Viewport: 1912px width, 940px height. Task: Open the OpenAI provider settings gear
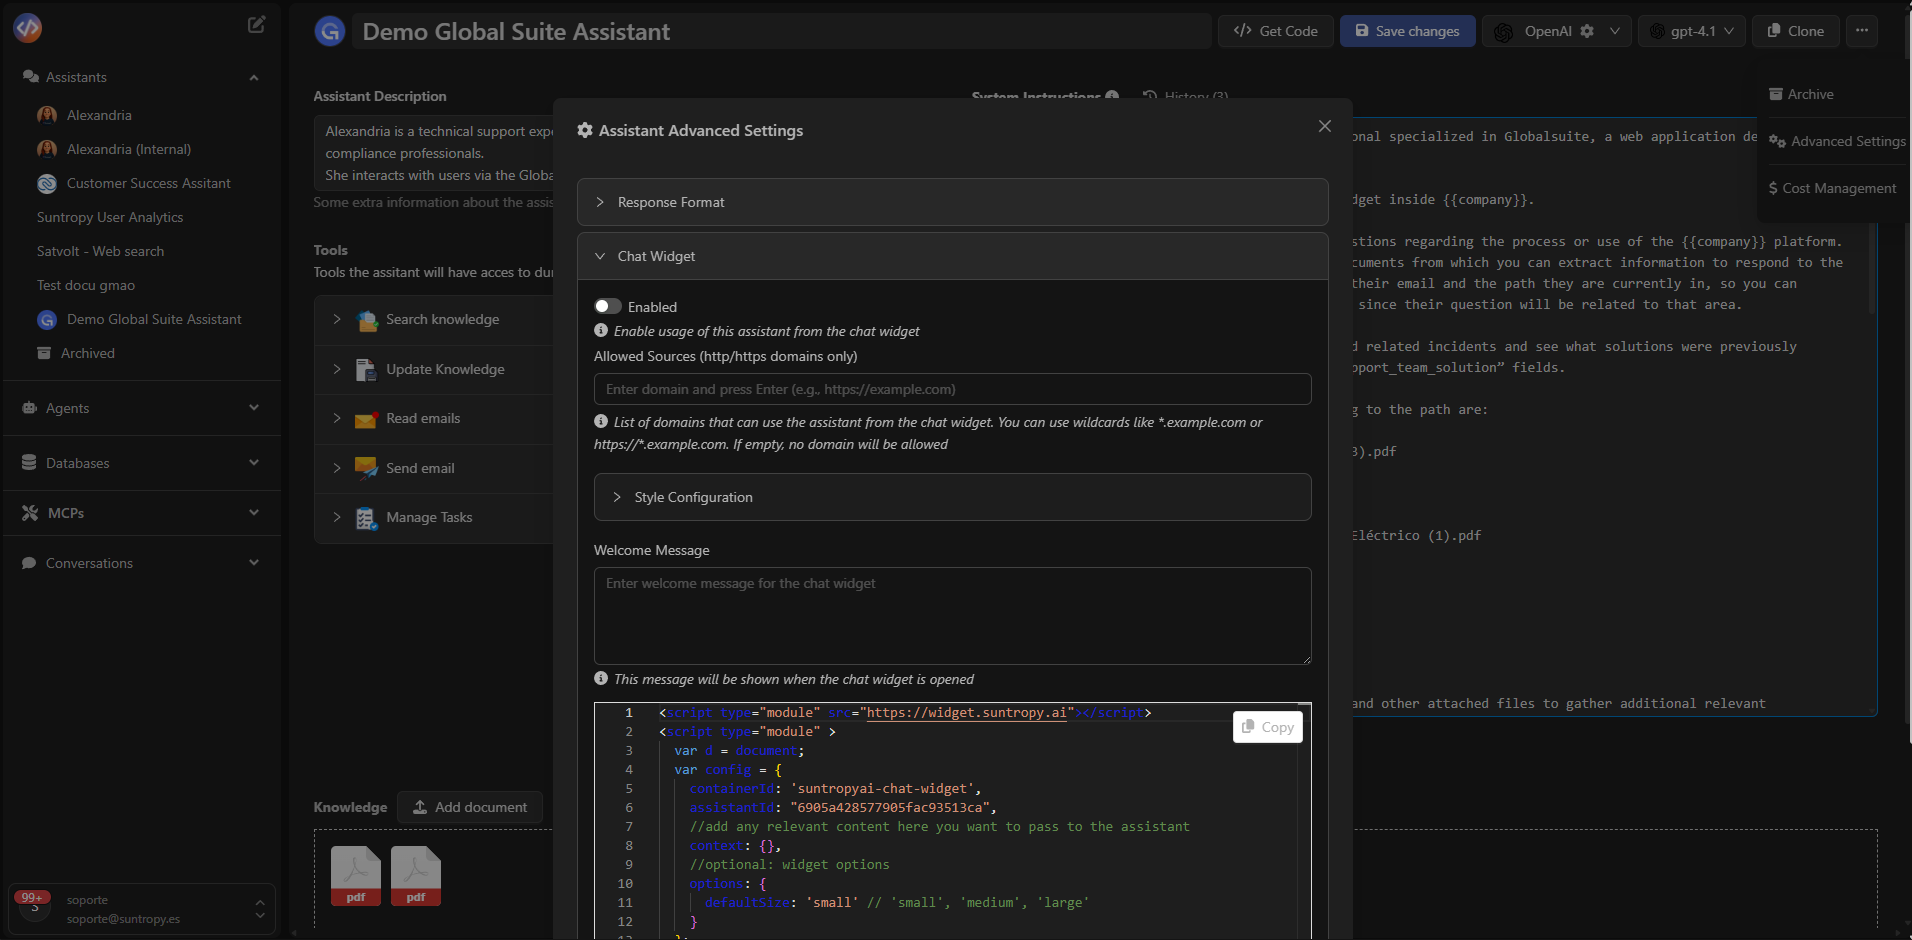tap(1588, 31)
